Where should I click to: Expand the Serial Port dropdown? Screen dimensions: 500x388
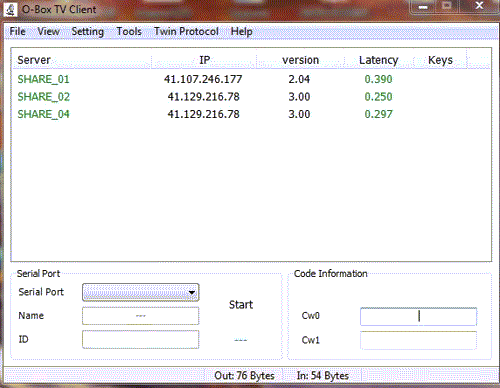[x=141, y=292]
